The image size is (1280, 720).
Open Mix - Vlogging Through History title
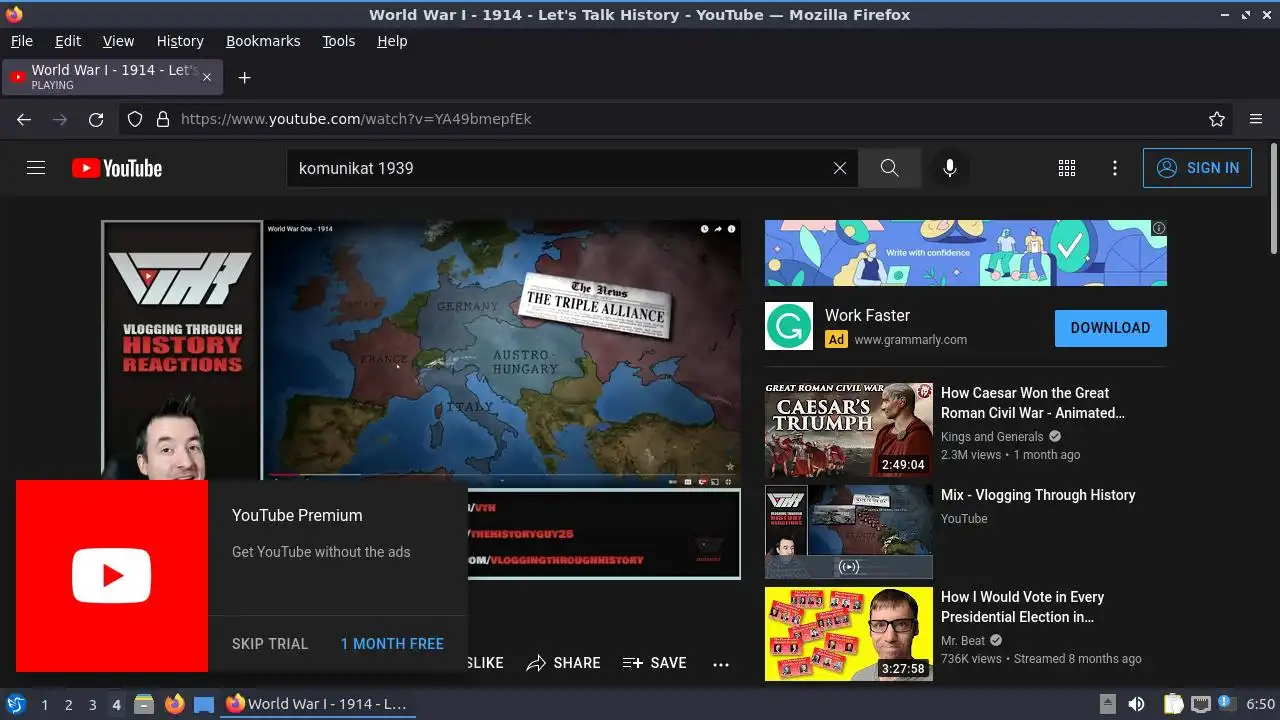1038,495
